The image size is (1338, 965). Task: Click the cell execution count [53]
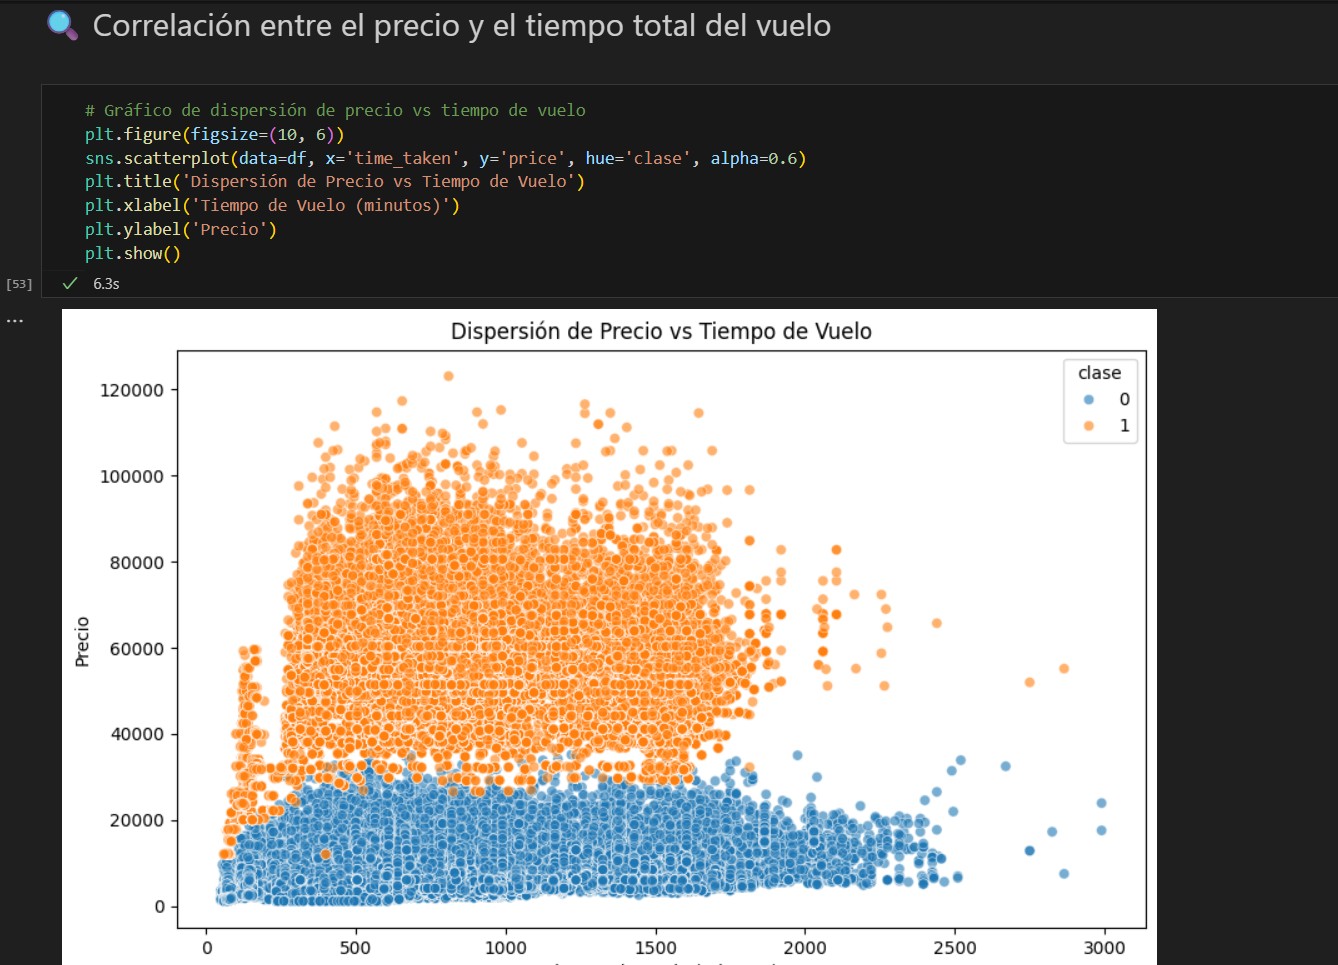(x=19, y=284)
